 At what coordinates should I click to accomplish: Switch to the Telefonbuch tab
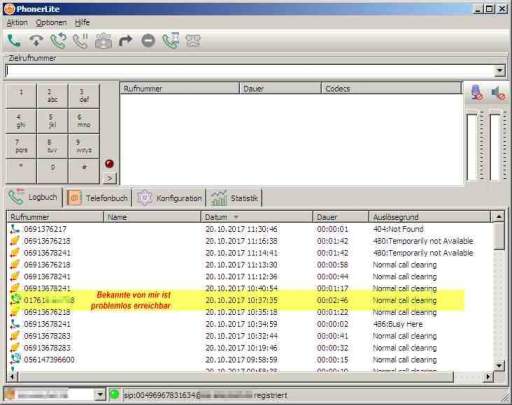98,198
